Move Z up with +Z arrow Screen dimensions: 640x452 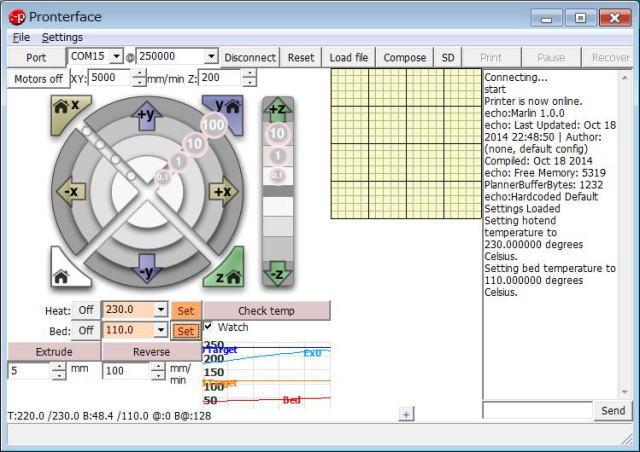278,109
